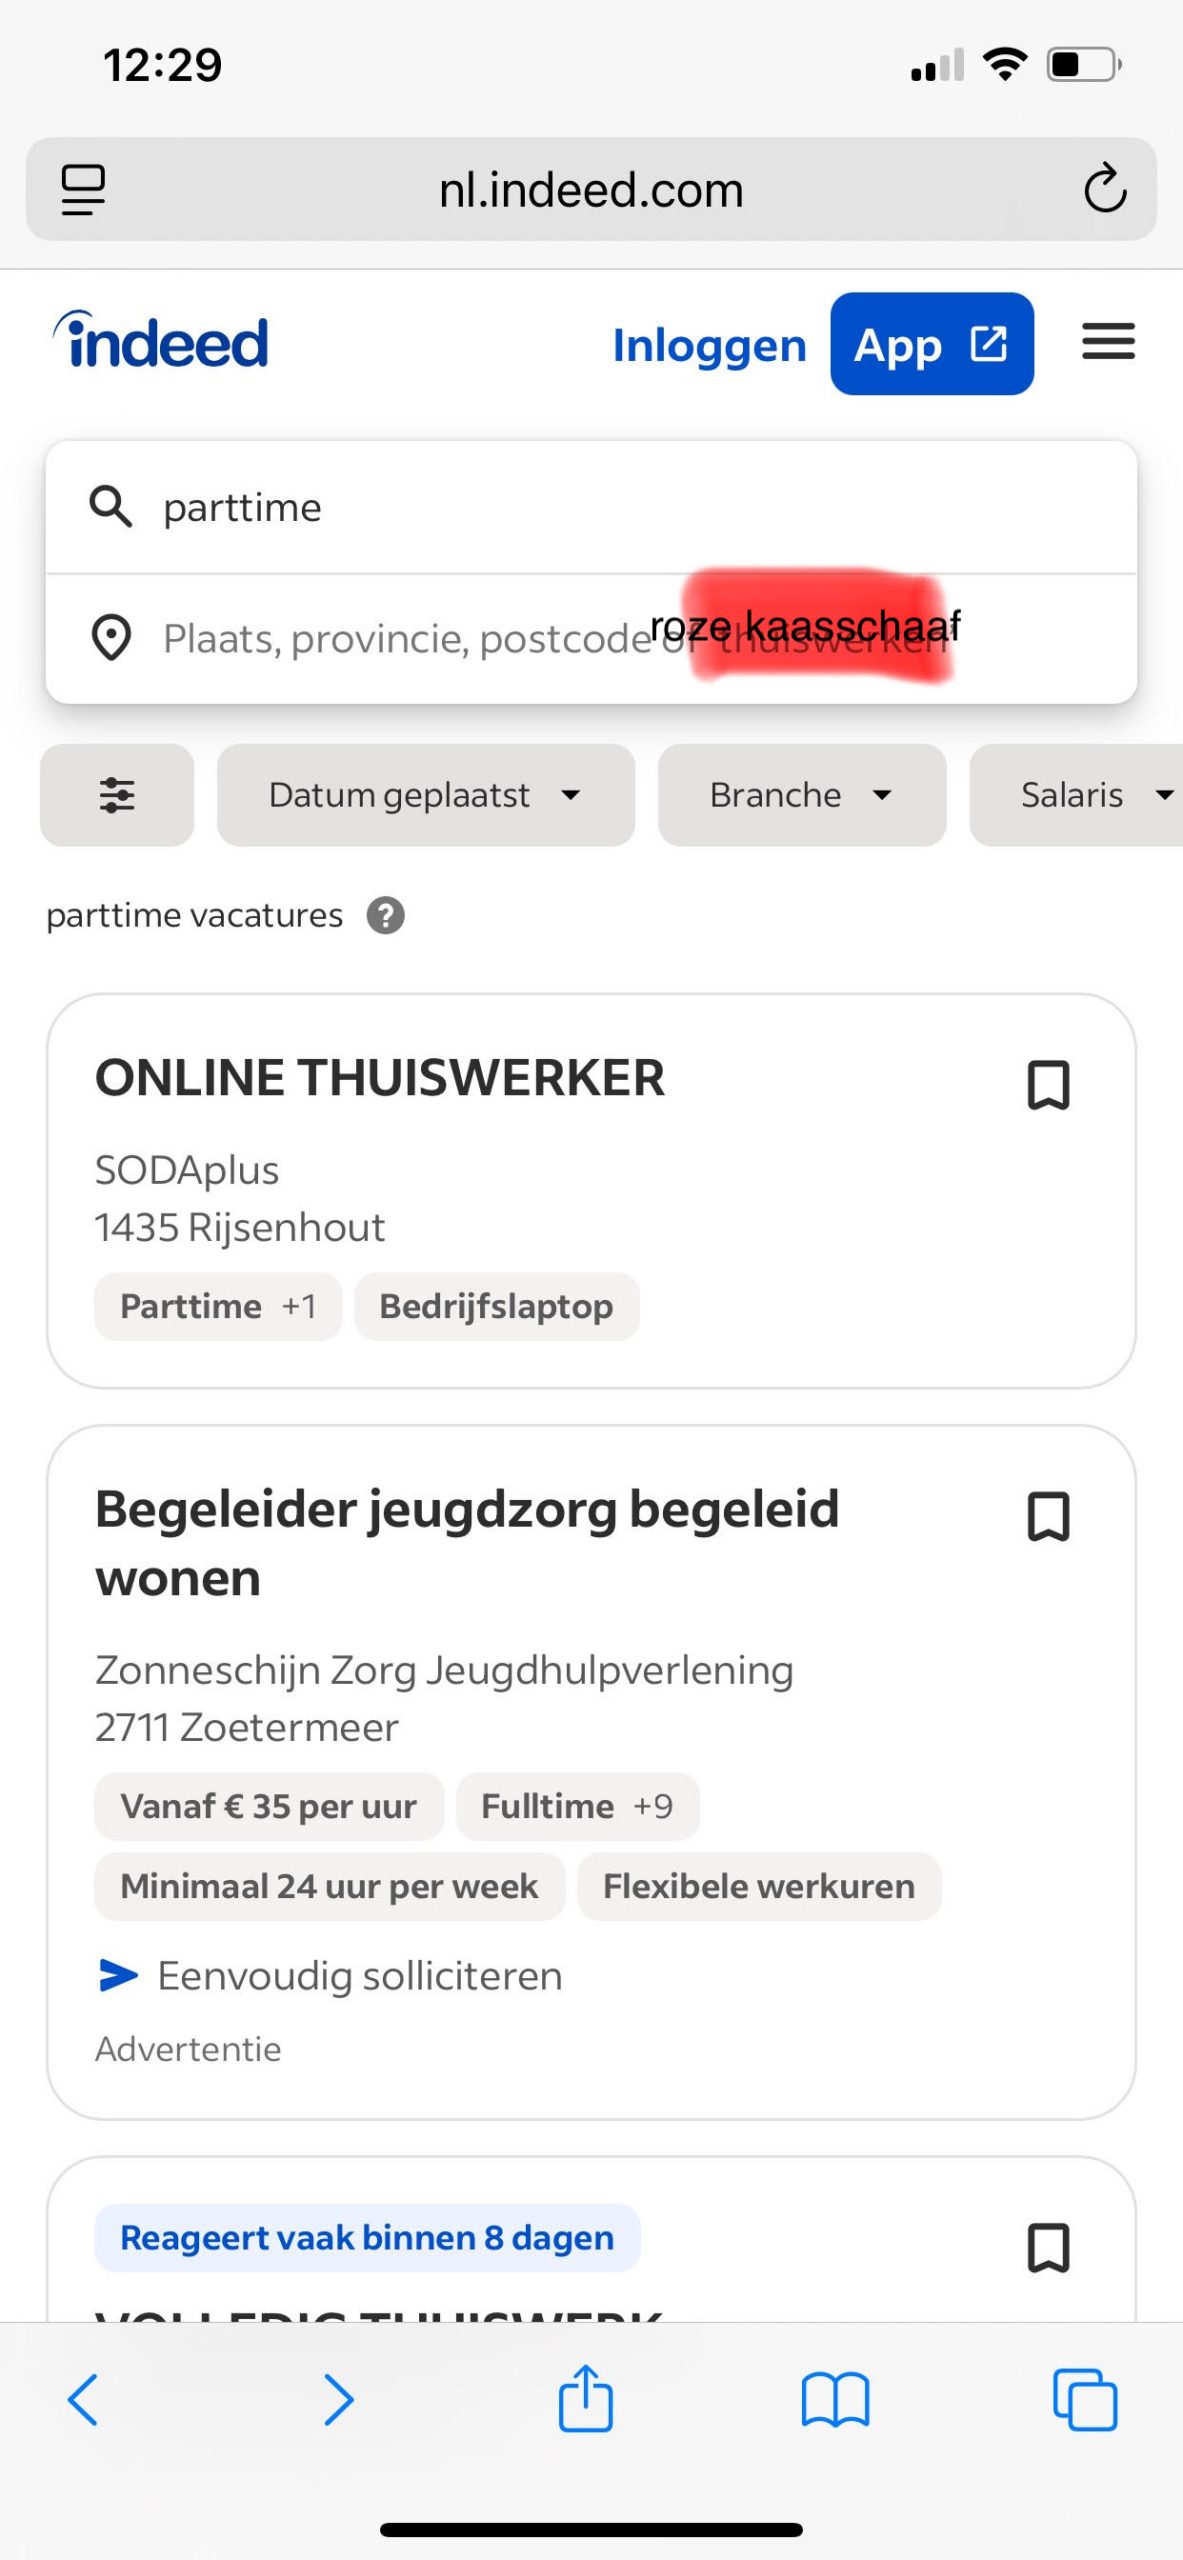This screenshot has height=2560, width=1183.
Task: Click the Inloggen link
Action: tap(709, 345)
